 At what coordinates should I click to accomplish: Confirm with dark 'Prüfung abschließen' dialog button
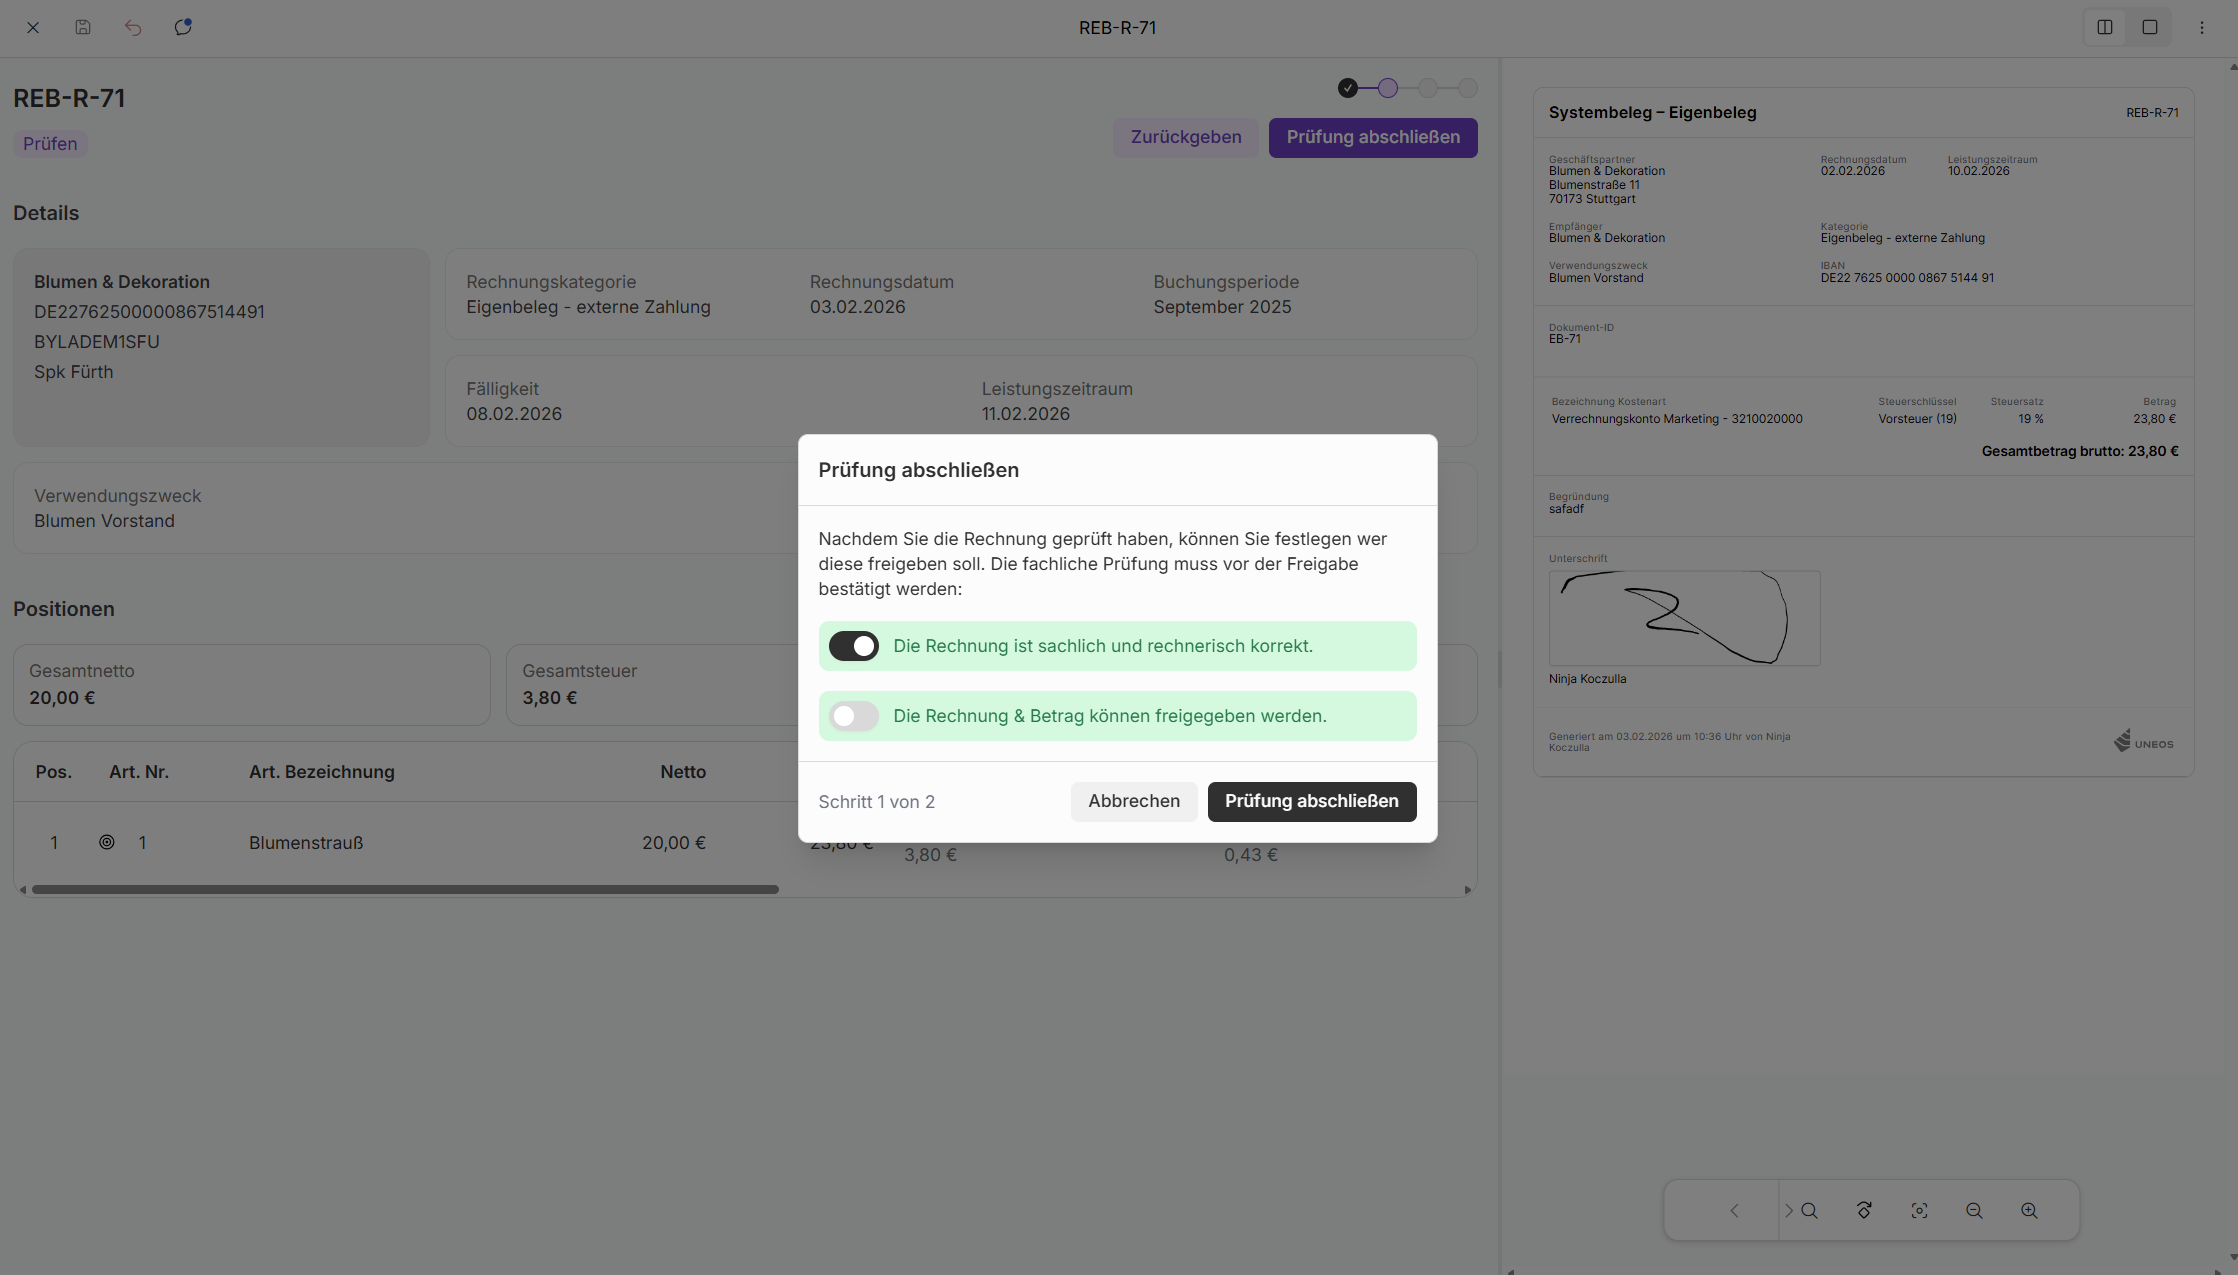(x=1311, y=801)
